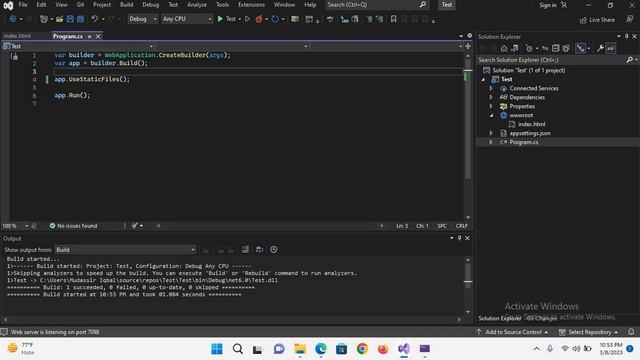Click the Navigate Backward toolbar icon
This screenshot has height=360, width=640.
pyautogui.click(x=13, y=19)
